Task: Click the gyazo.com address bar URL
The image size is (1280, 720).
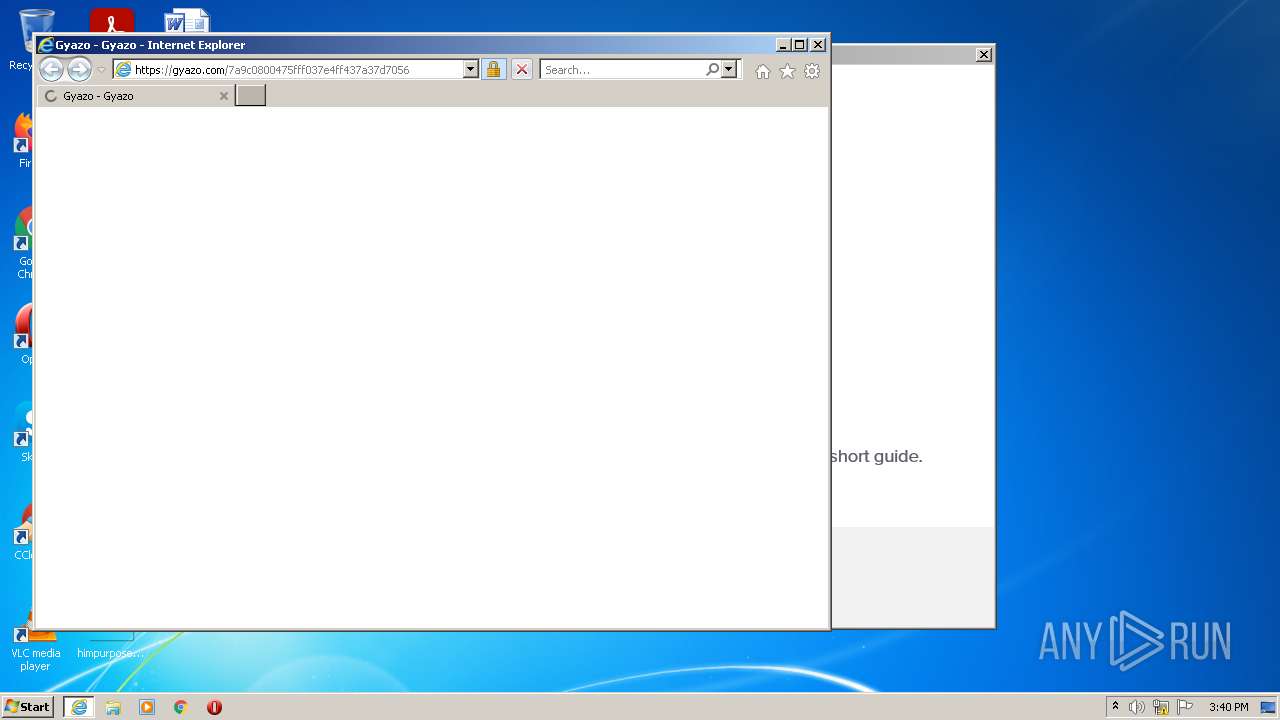Action: click(271, 70)
